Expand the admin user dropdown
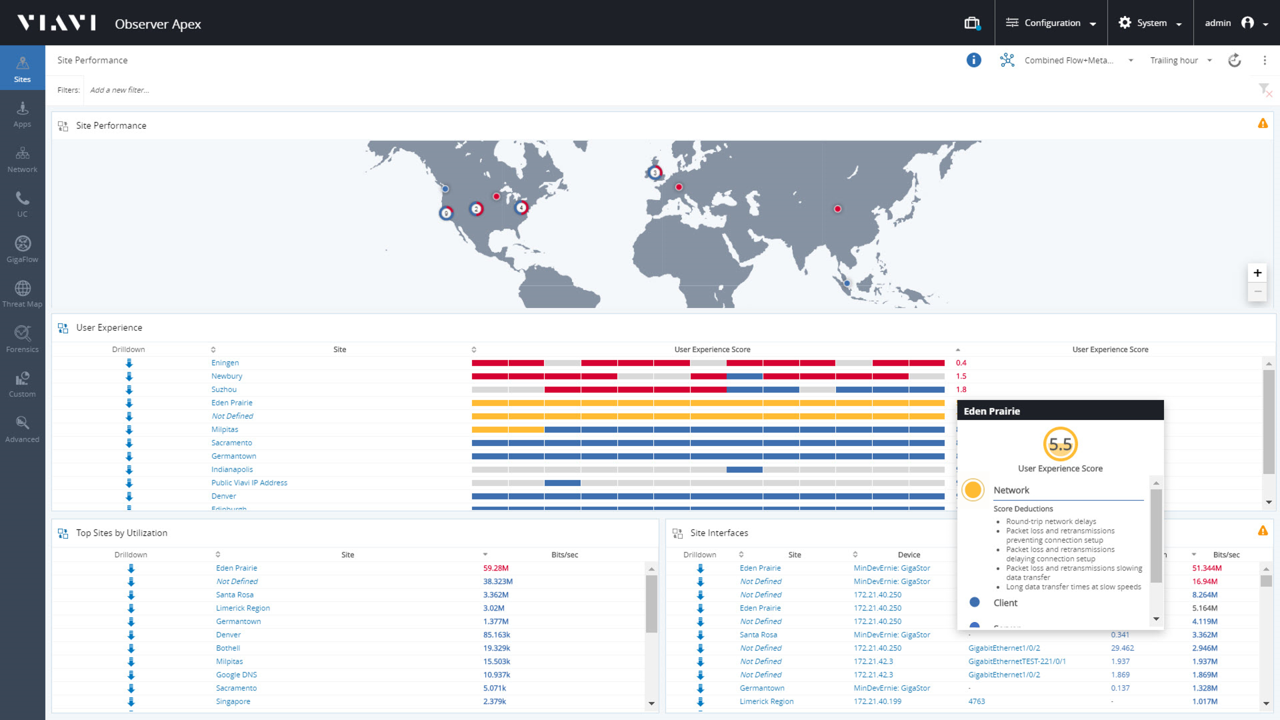The height and width of the screenshot is (720, 1280). point(1236,23)
